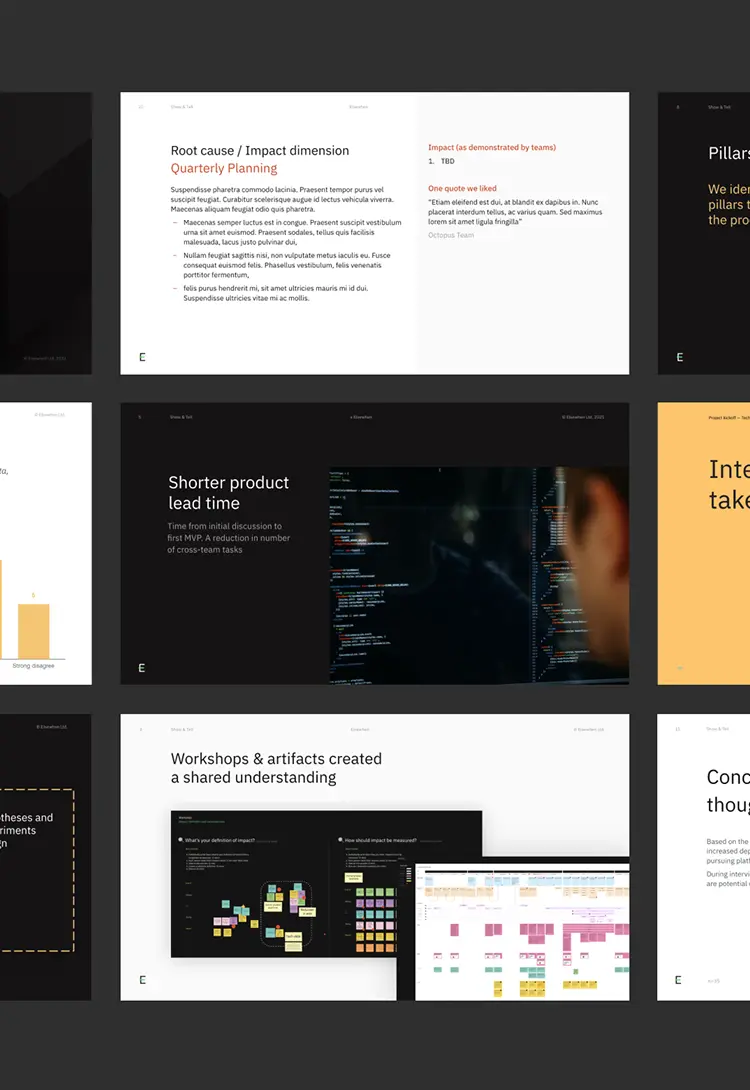Select the pink timeline board screenshot
The width and height of the screenshot is (750, 1090).
(522, 932)
